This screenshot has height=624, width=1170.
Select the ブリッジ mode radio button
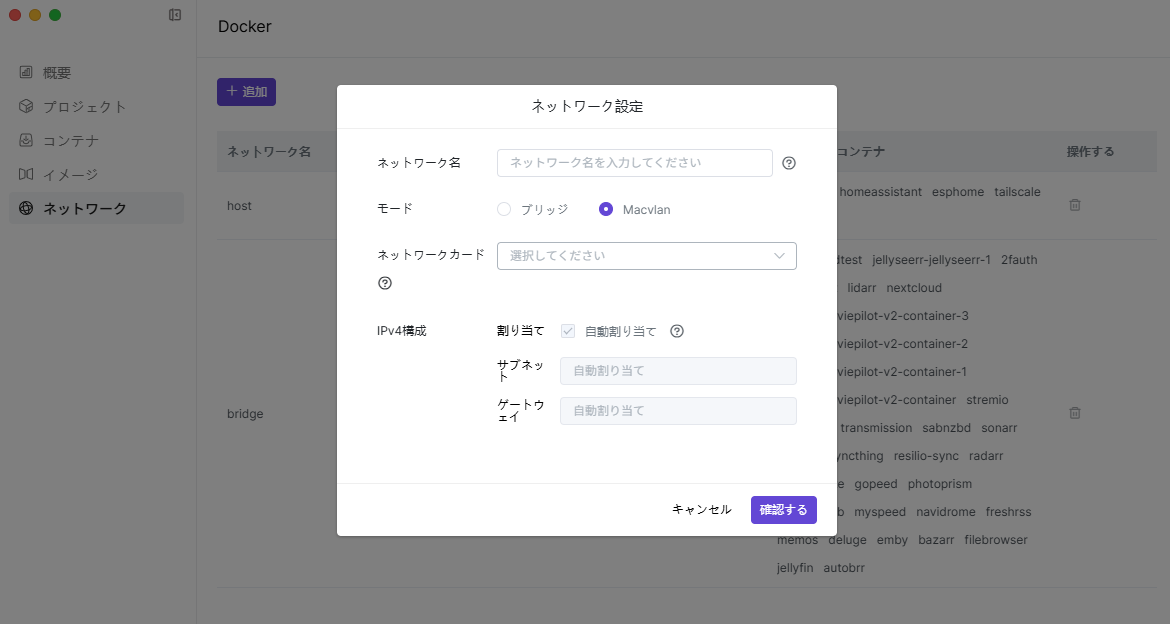(504, 209)
